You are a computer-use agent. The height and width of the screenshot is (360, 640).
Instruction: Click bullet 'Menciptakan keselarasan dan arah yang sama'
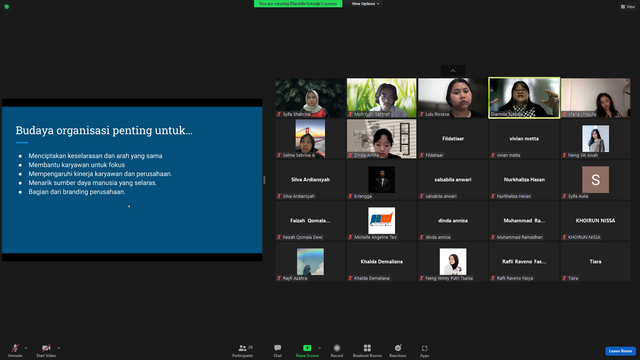(x=96, y=156)
